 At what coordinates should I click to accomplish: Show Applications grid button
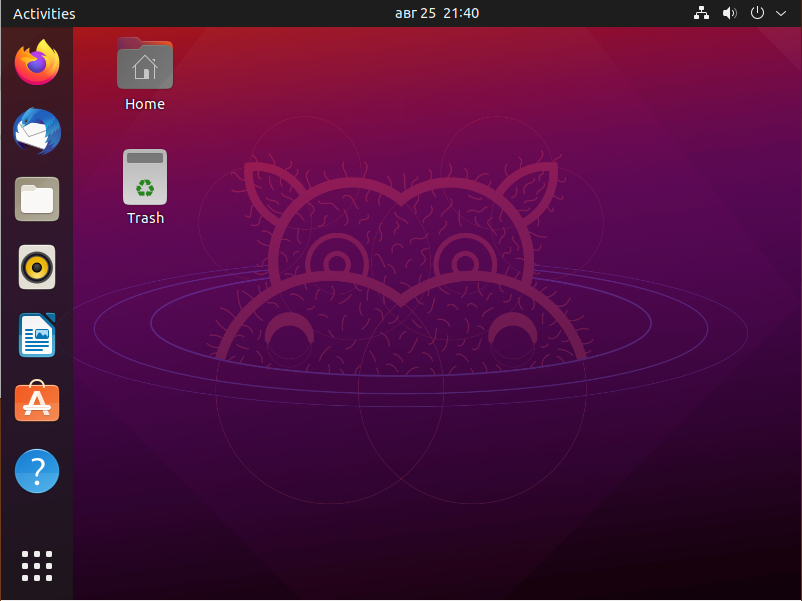point(37,566)
